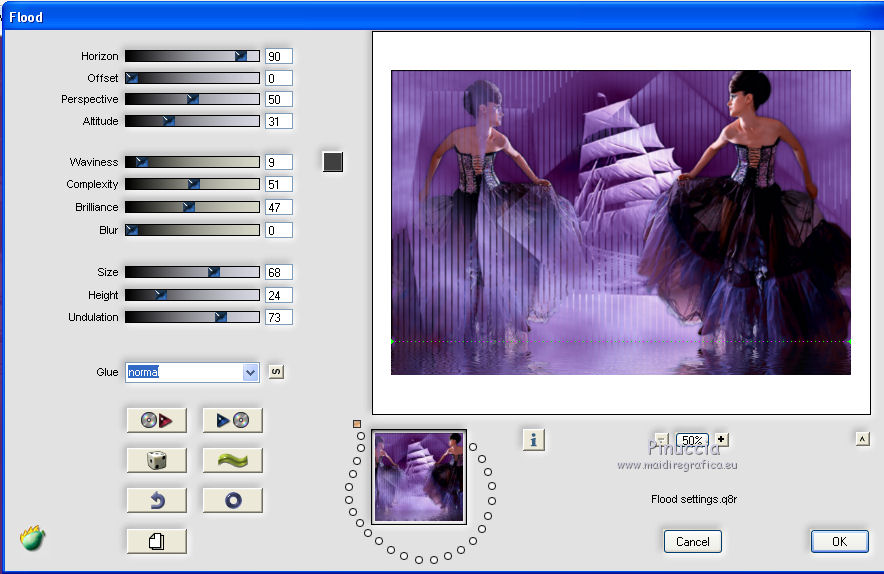Click the green wave button
Screen dimensions: 884x574
pyautogui.click(x=233, y=460)
